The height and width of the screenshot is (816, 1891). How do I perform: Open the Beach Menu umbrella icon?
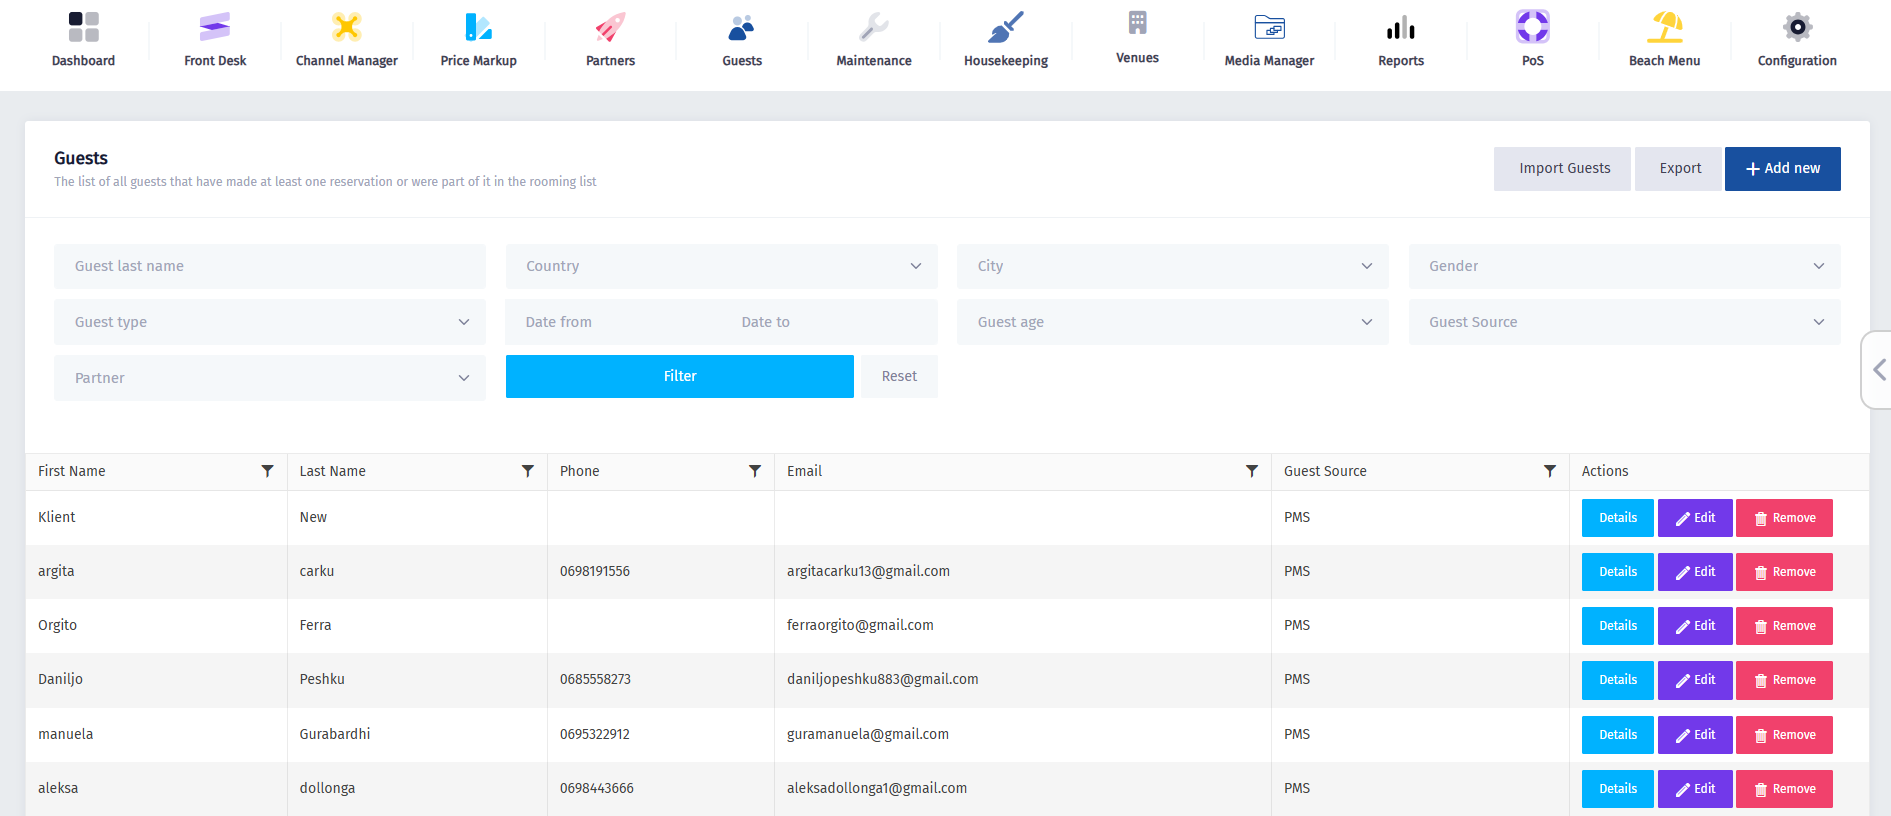click(1664, 27)
